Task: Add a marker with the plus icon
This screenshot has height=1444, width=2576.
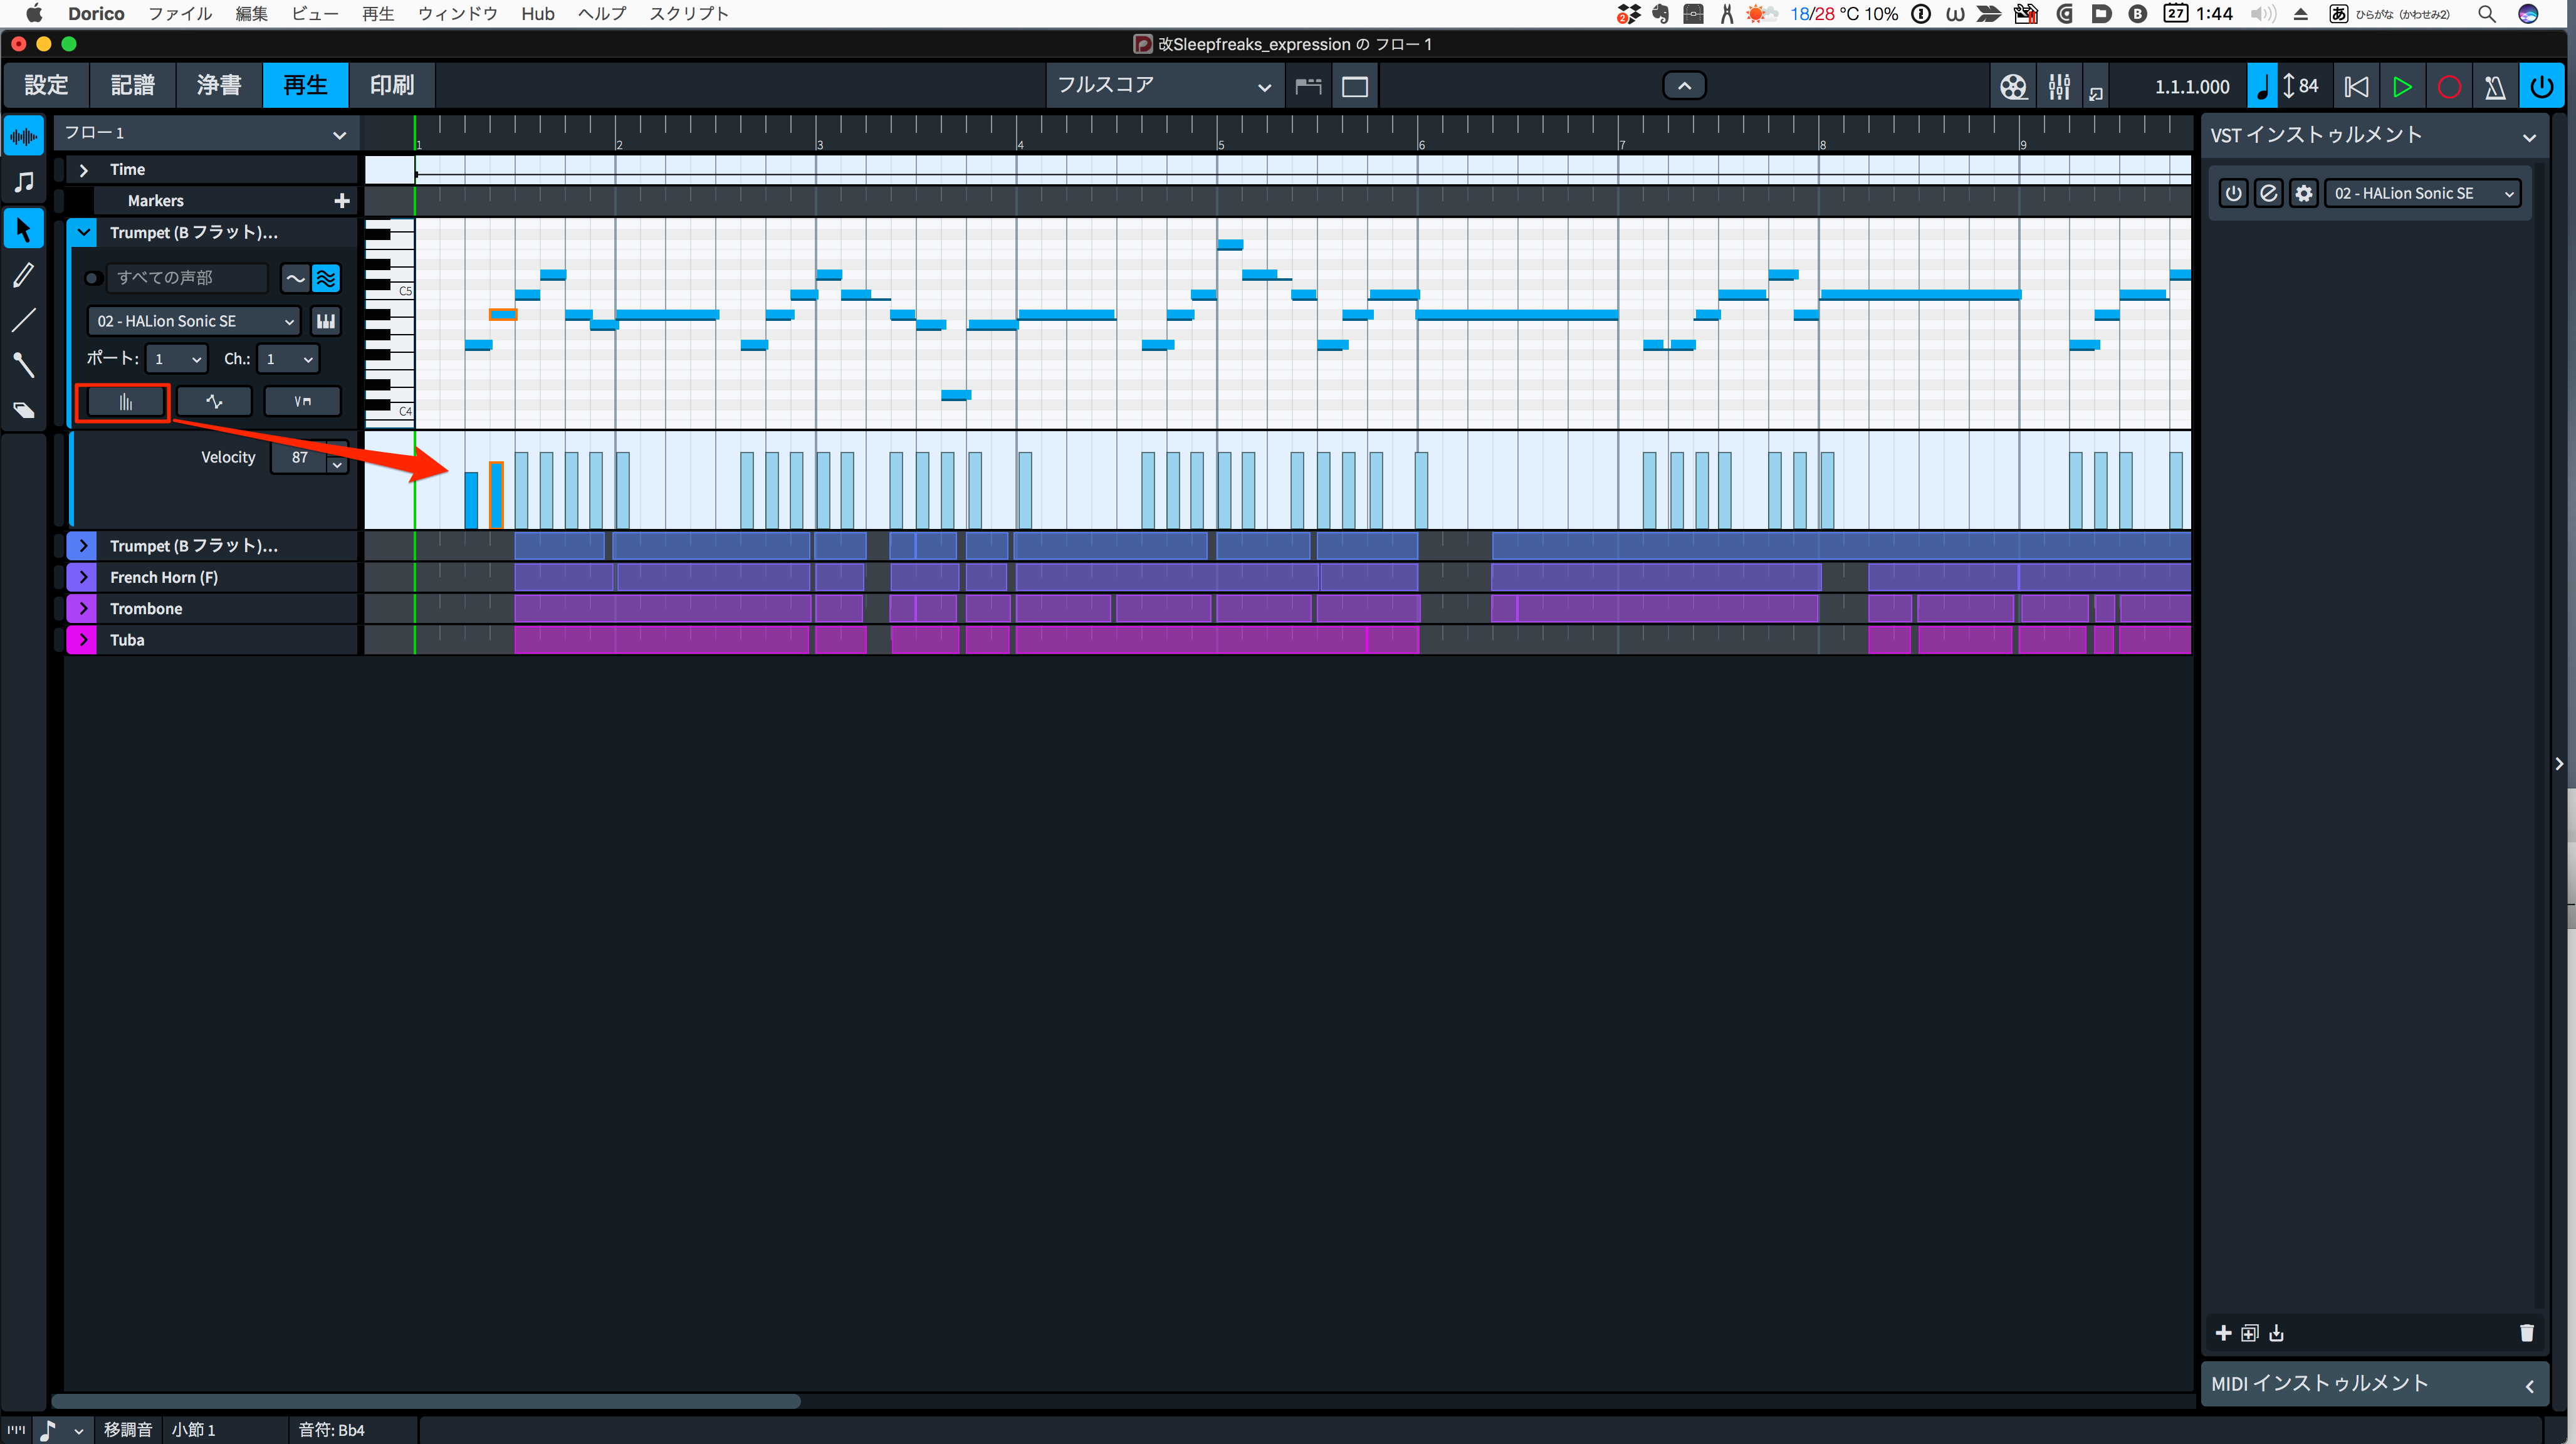Action: coord(342,201)
